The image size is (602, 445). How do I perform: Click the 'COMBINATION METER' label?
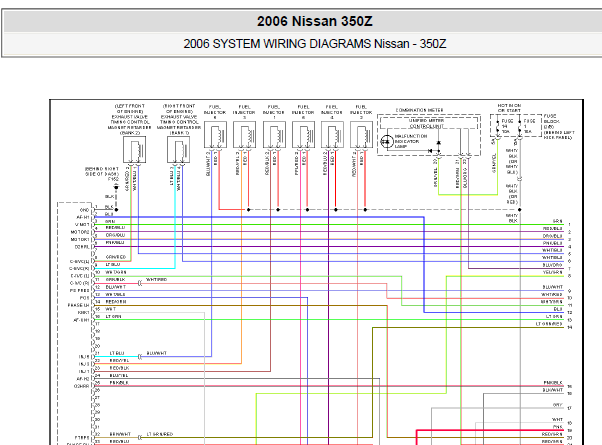point(419,110)
